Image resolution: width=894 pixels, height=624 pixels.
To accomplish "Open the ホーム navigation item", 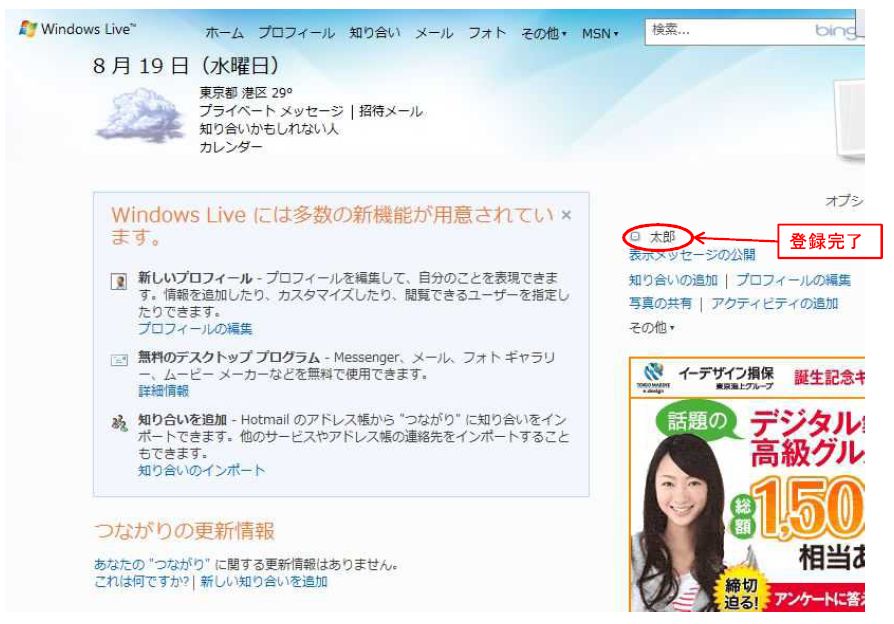I will [x=225, y=33].
